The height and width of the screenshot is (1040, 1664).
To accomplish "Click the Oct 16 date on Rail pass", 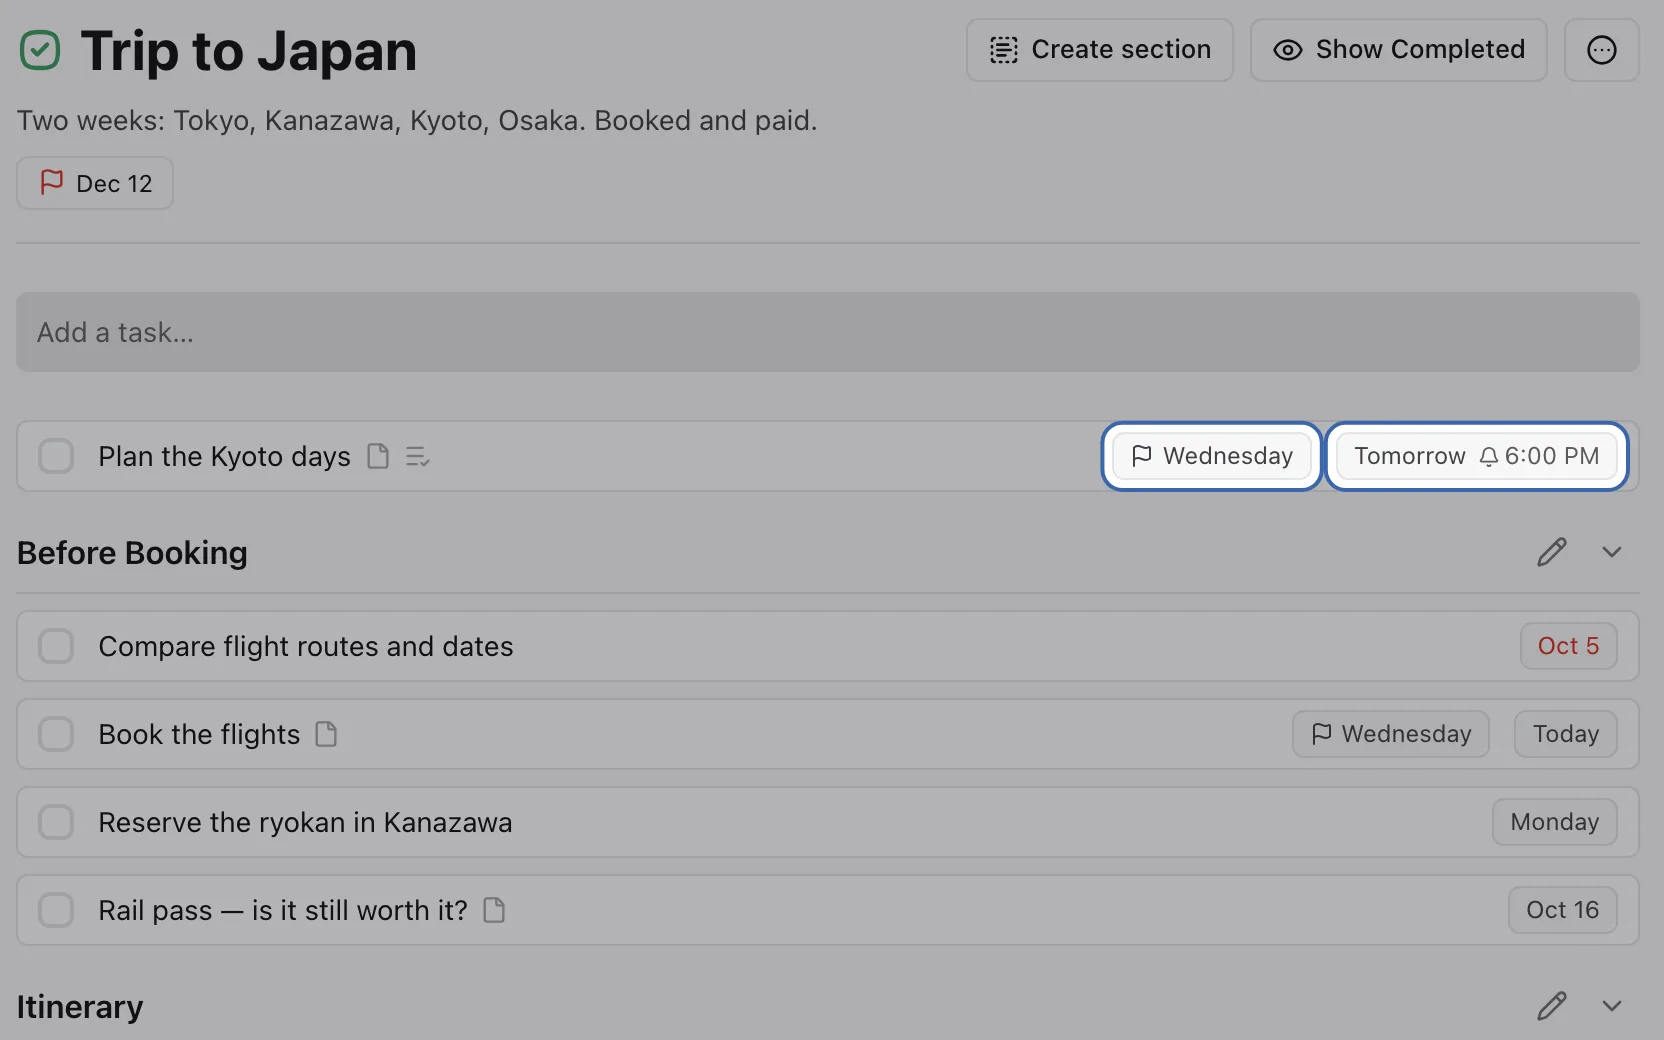I will (x=1562, y=910).
